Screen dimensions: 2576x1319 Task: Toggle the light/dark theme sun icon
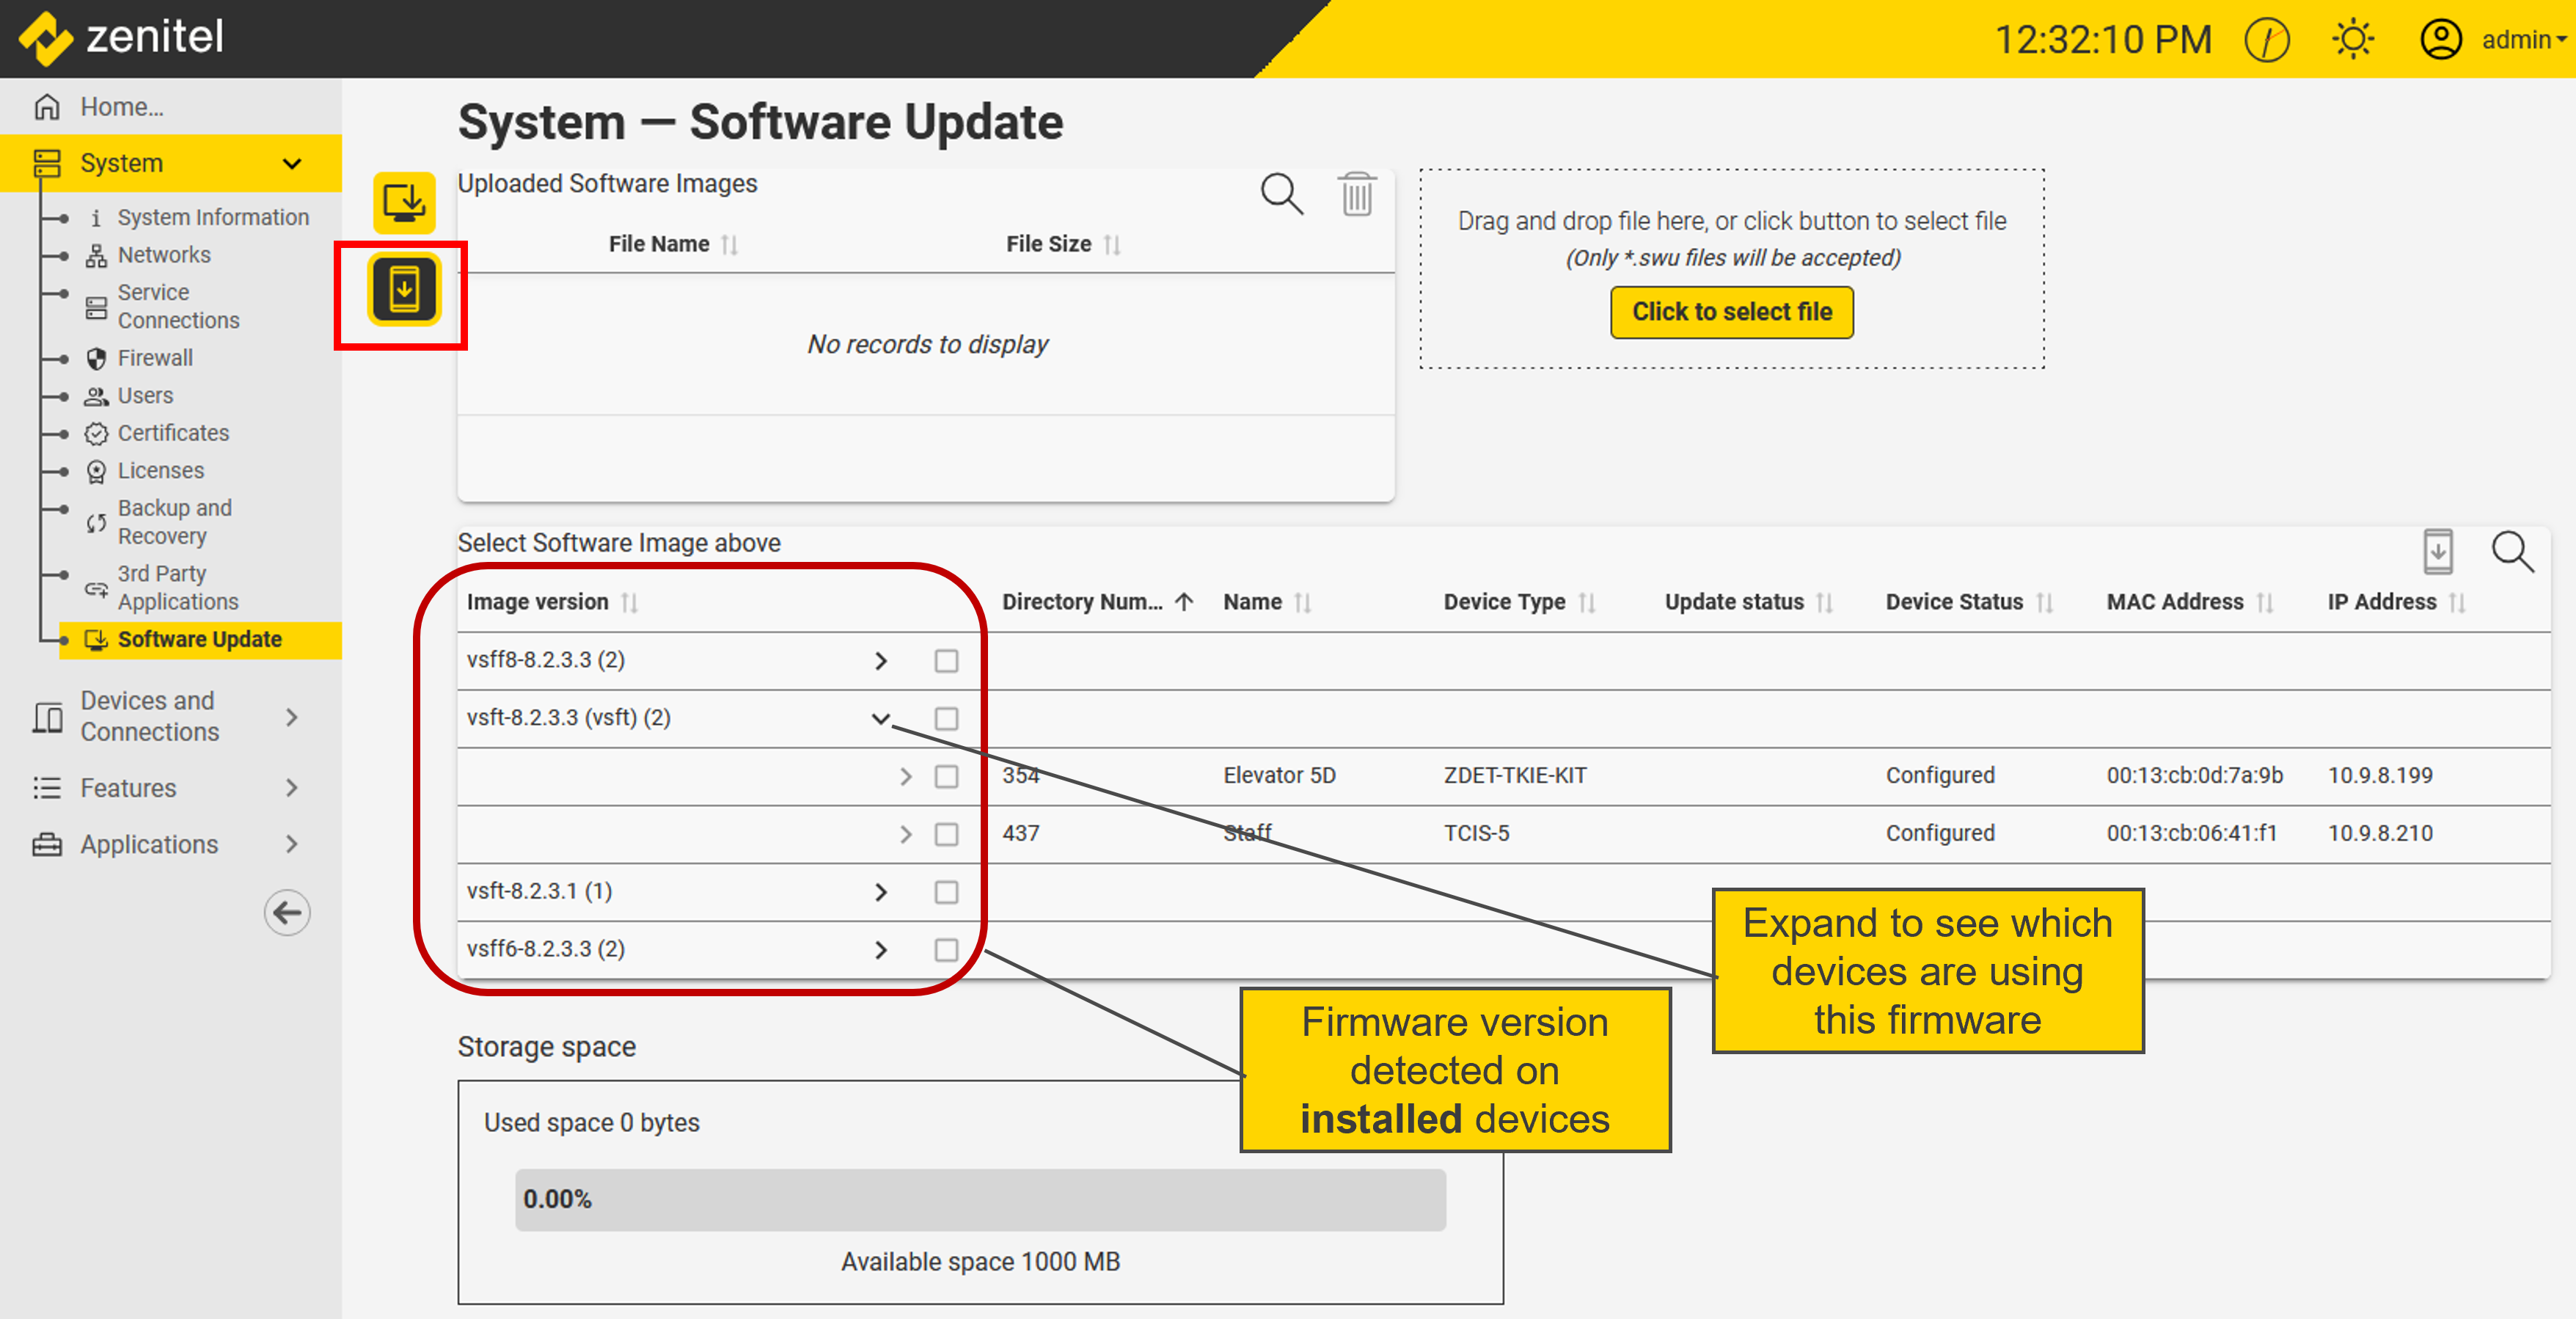[x=2352, y=40]
